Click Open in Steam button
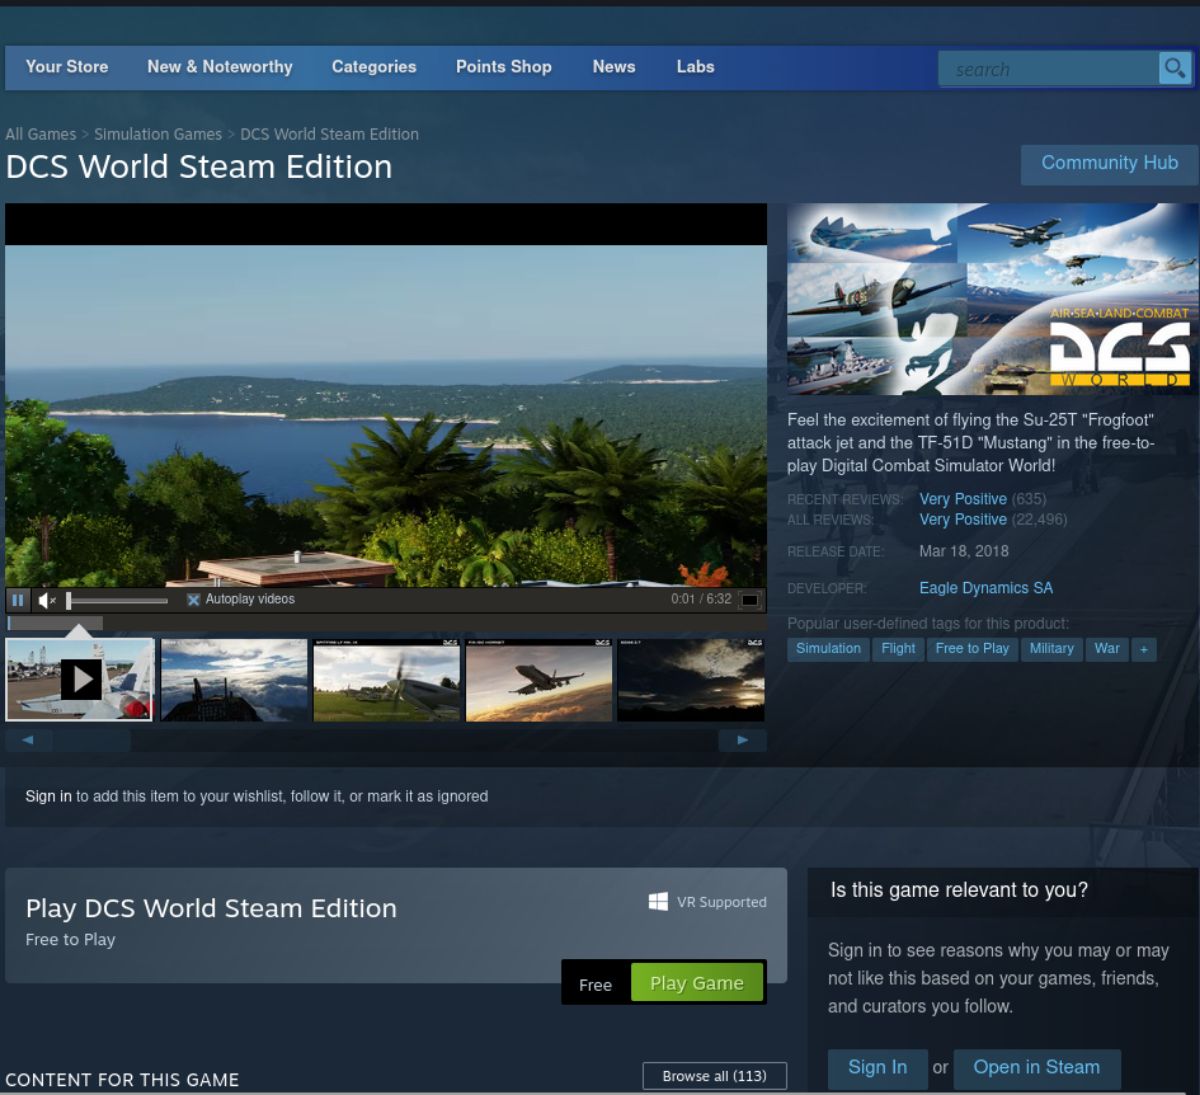 pyautogui.click(x=1037, y=1068)
